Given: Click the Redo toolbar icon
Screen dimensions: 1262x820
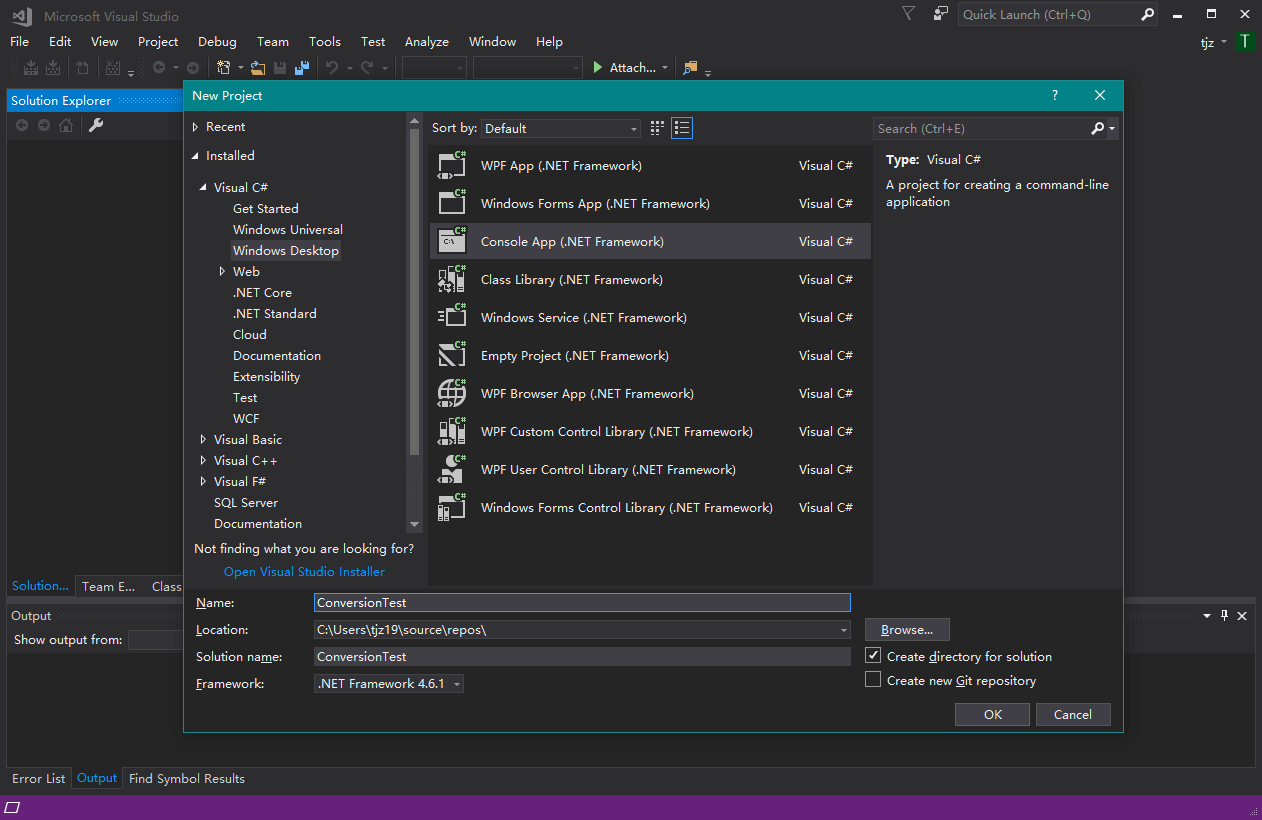Looking at the screenshot, I should point(367,68).
